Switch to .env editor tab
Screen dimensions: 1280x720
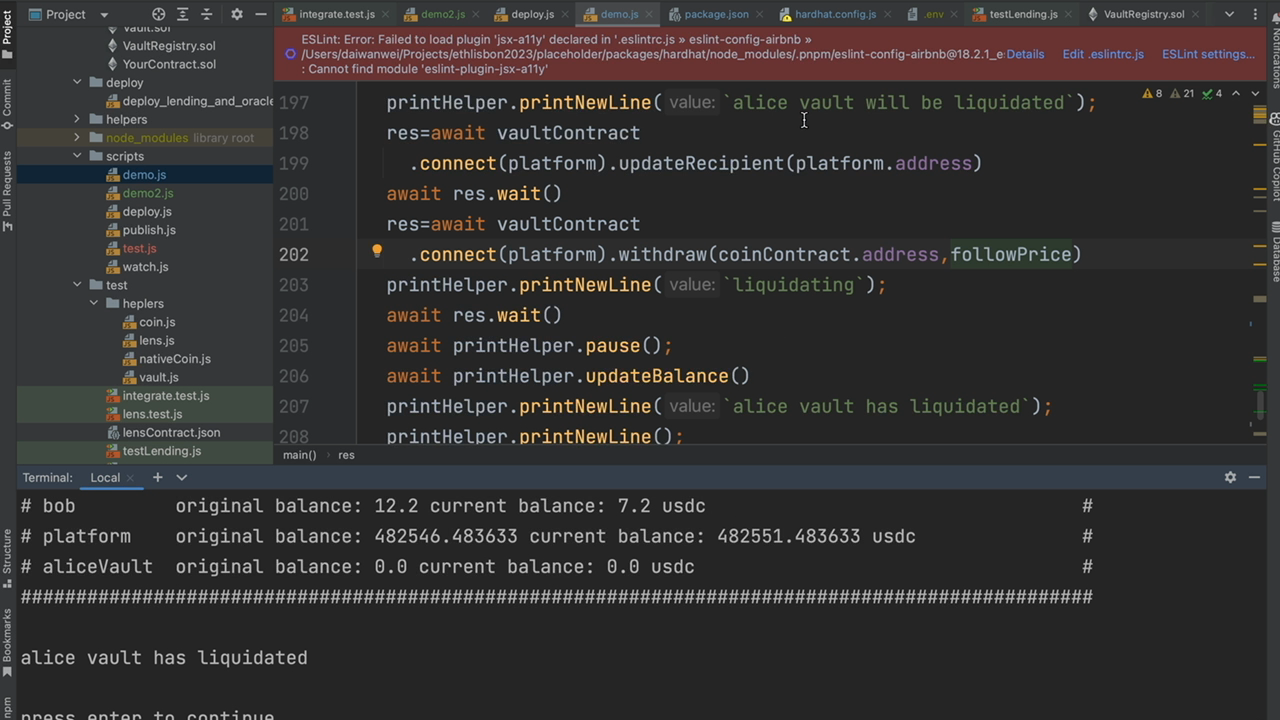click(933, 14)
